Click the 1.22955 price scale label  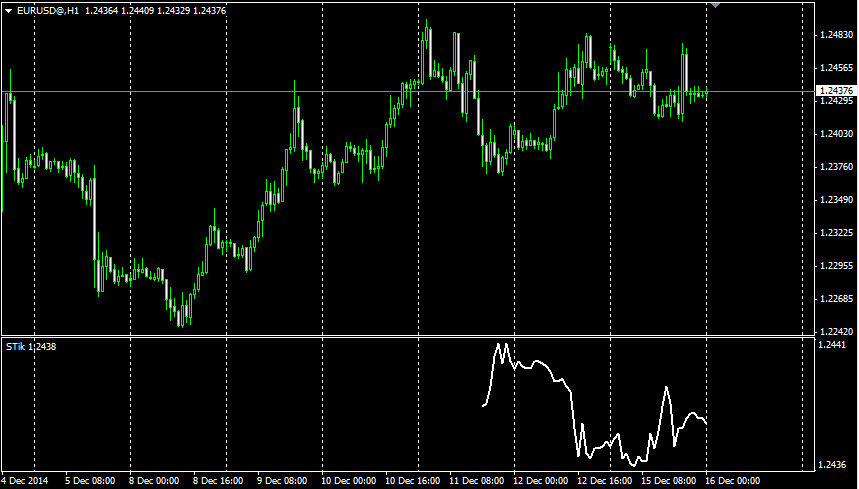click(837, 266)
